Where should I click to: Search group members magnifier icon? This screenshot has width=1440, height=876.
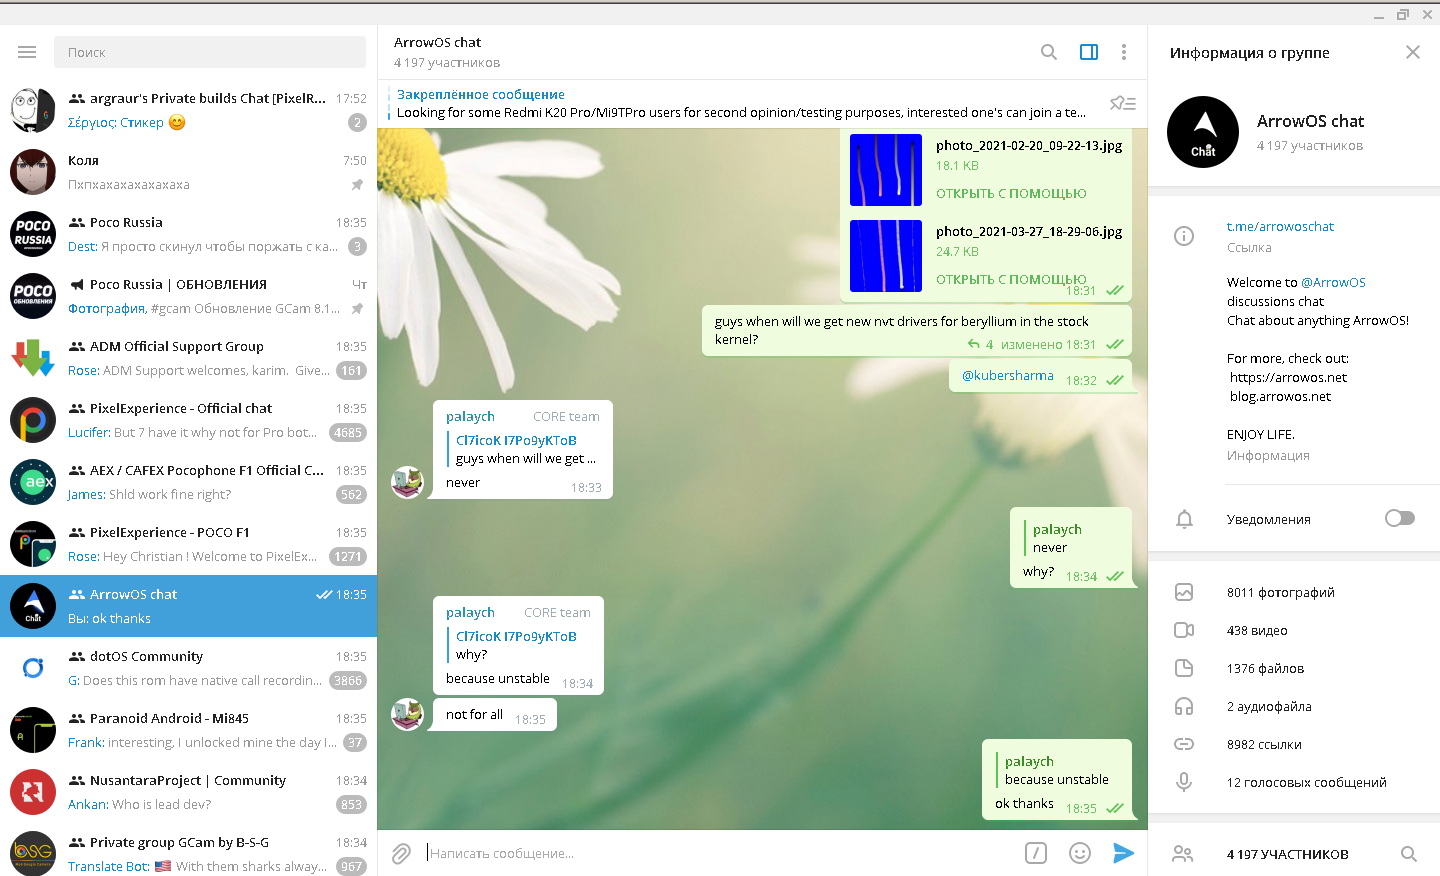[x=1409, y=854]
